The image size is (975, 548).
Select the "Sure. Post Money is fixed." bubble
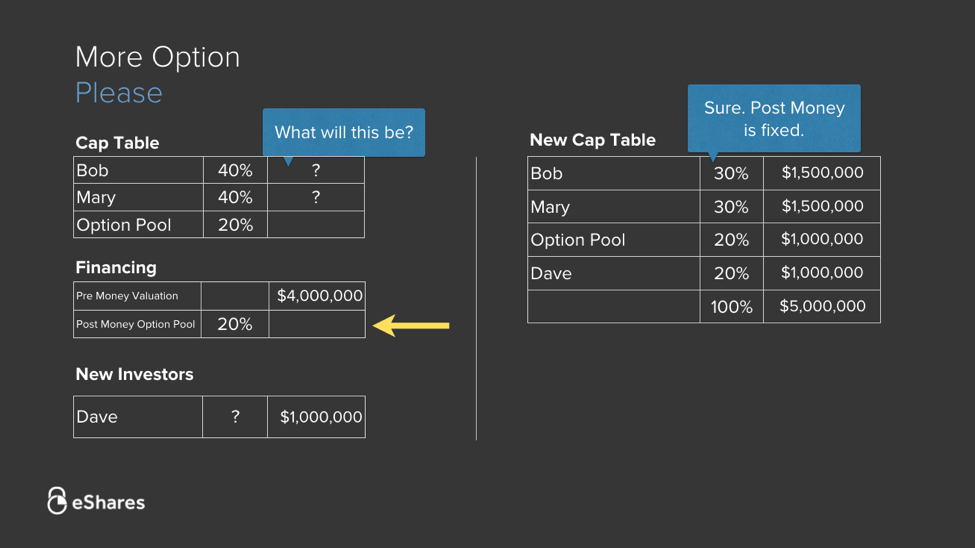coord(773,119)
